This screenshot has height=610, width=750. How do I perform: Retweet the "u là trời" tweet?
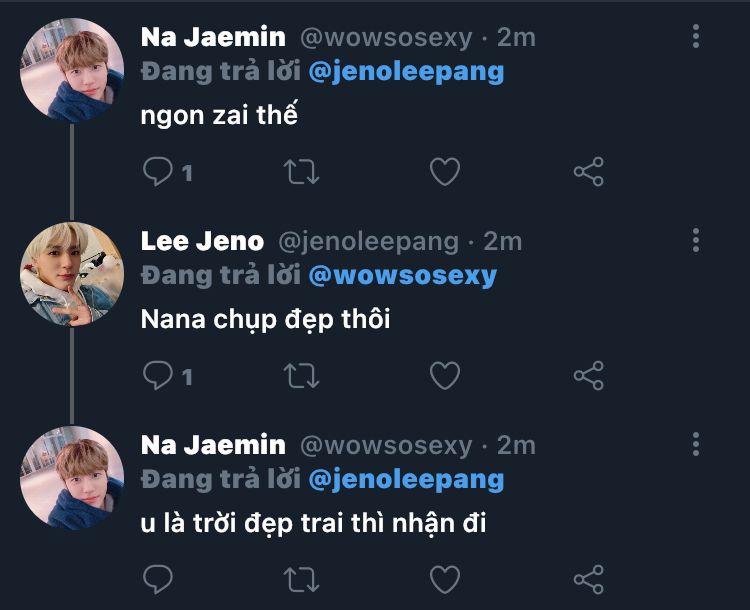(x=302, y=578)
